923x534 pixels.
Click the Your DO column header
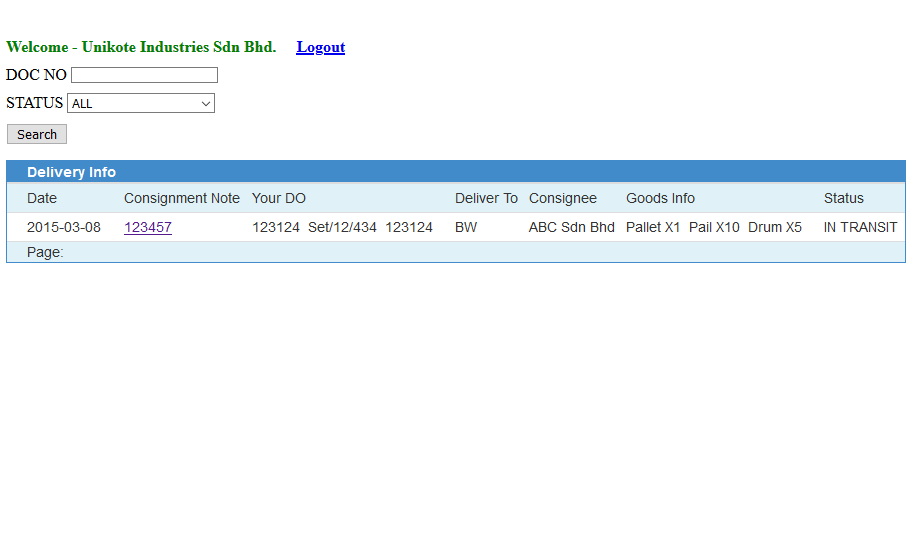[279, 198]
